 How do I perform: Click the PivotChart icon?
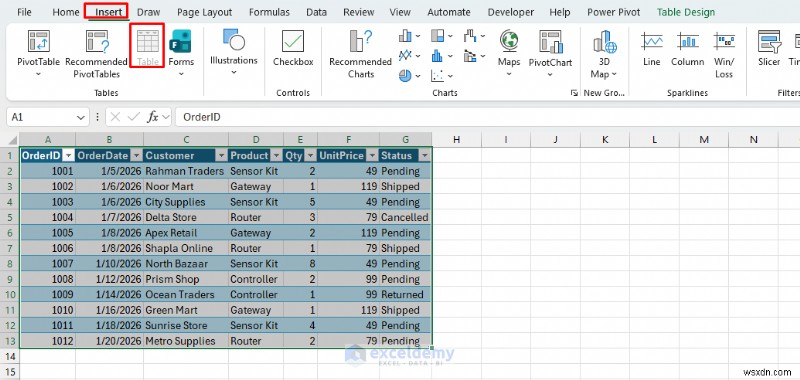point(551,41)
